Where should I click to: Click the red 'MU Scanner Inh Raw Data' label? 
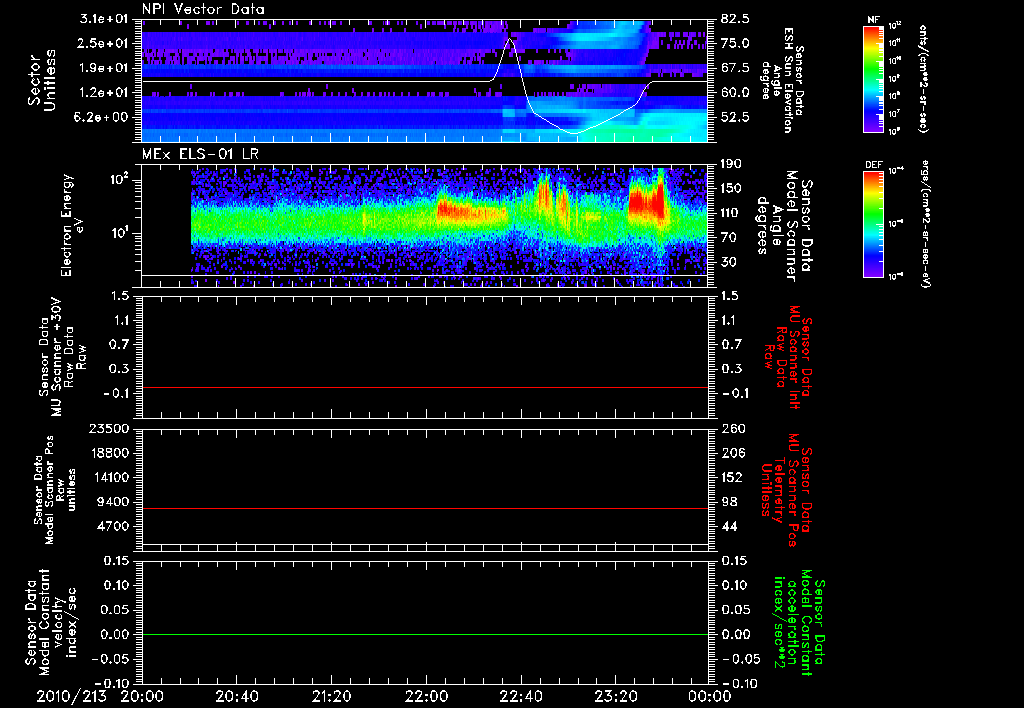coord(787,357)
